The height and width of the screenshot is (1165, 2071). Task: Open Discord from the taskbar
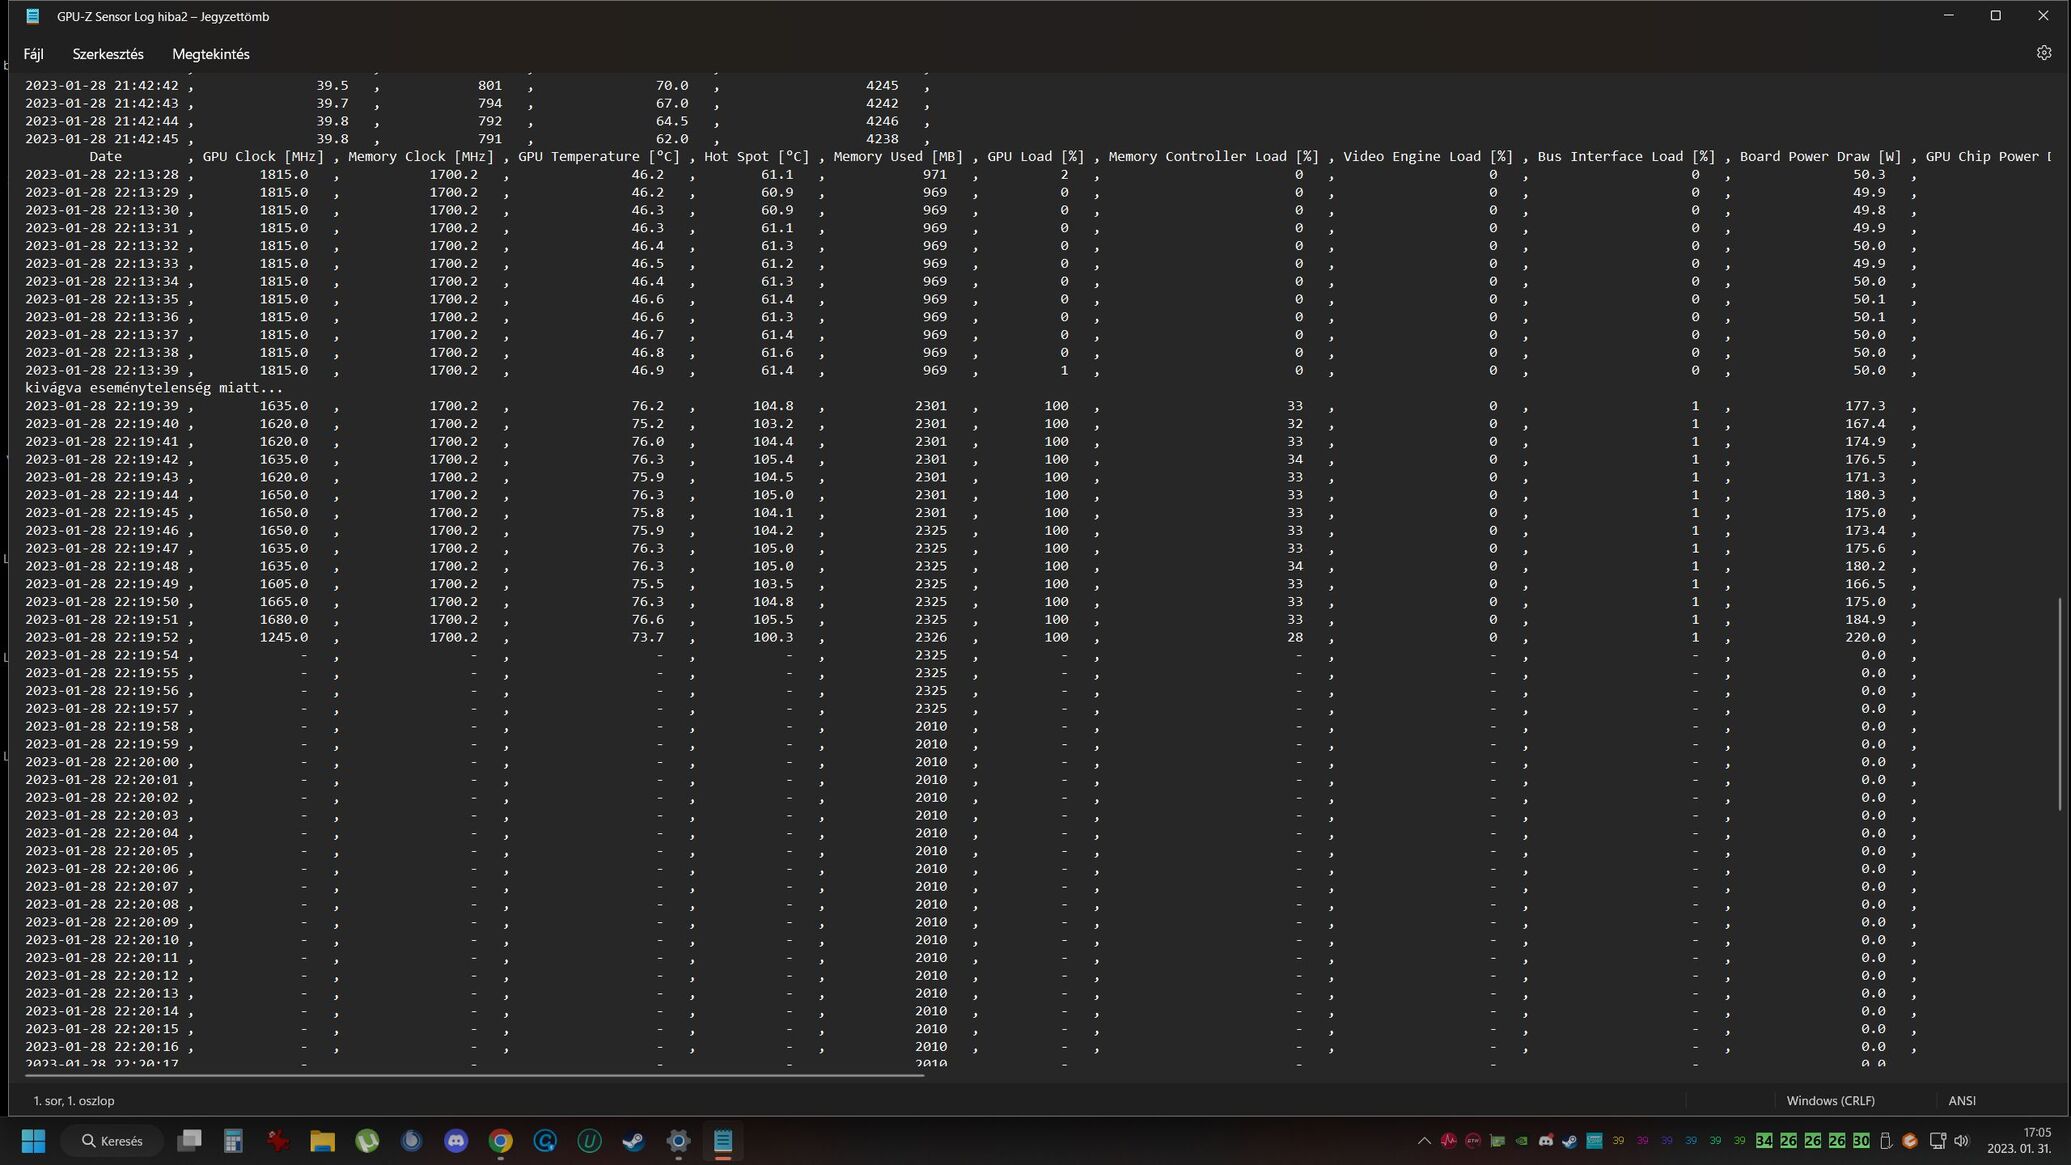coord(456,1140)
